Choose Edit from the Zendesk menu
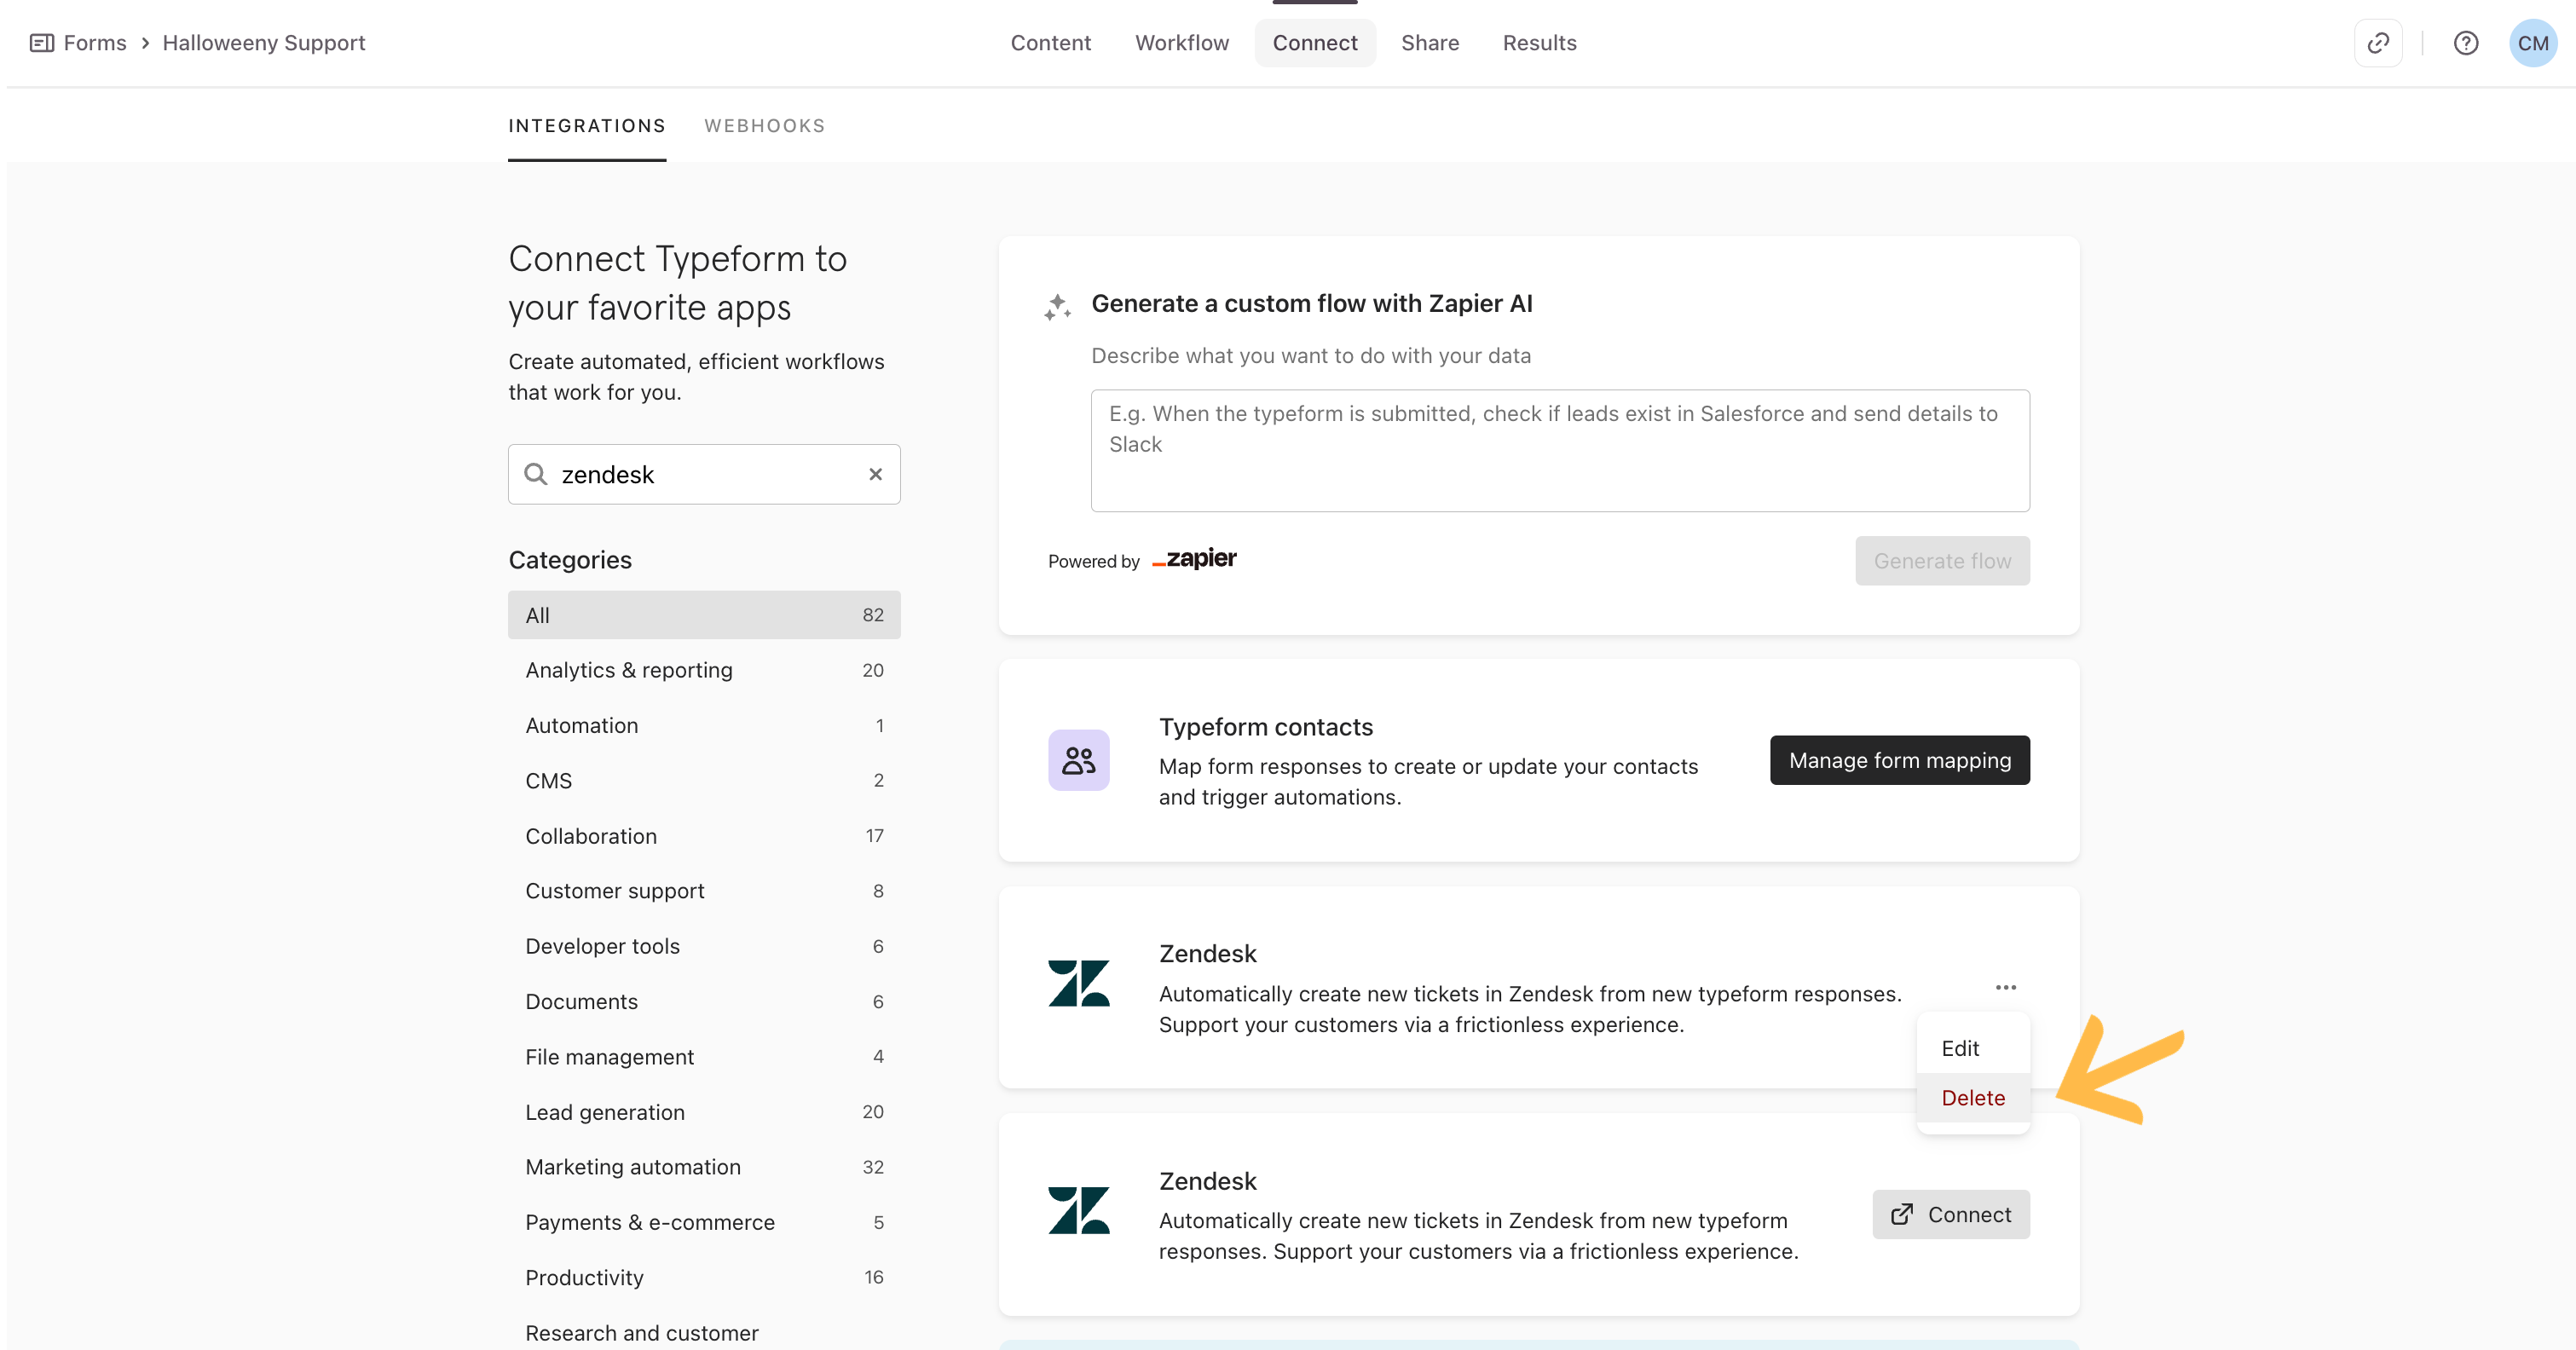2576x1350 pixels. pos(1960,1048)
